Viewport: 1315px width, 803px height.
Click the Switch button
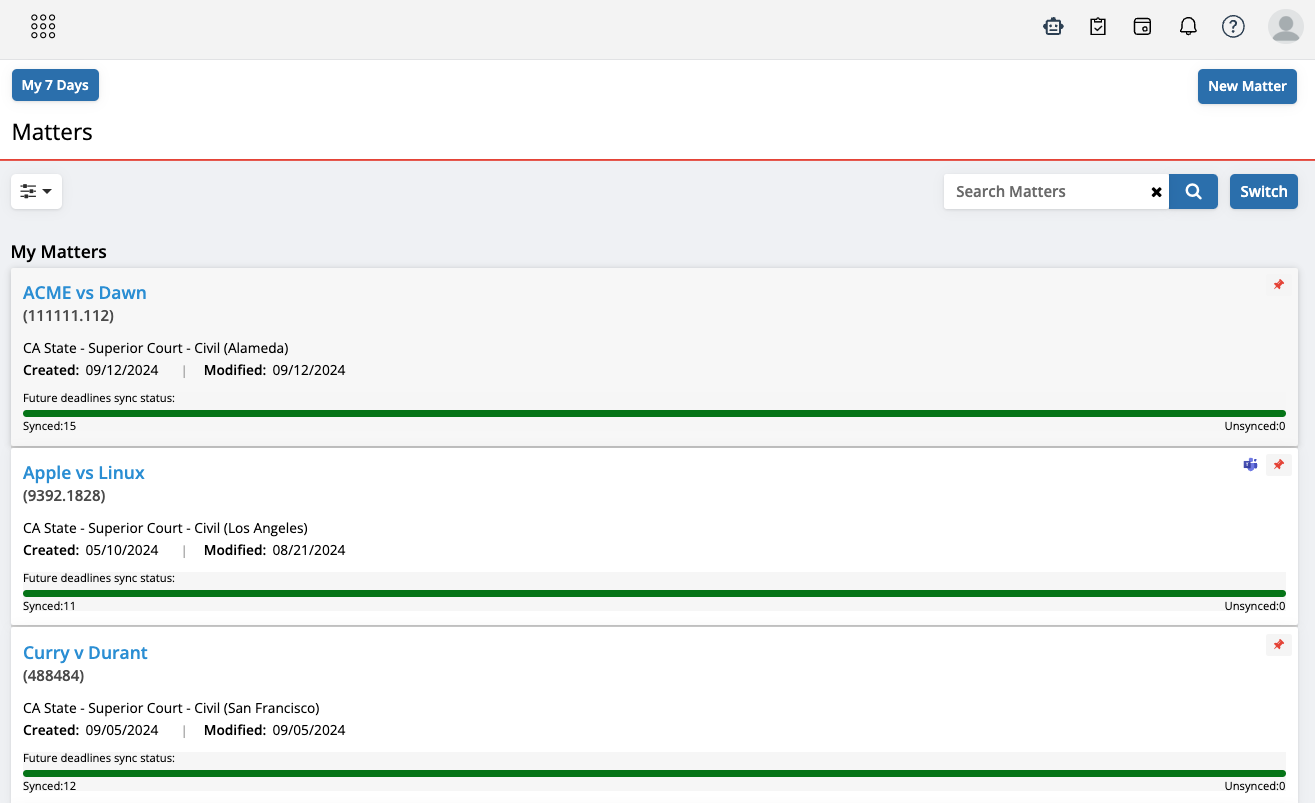click(1264, 192)
